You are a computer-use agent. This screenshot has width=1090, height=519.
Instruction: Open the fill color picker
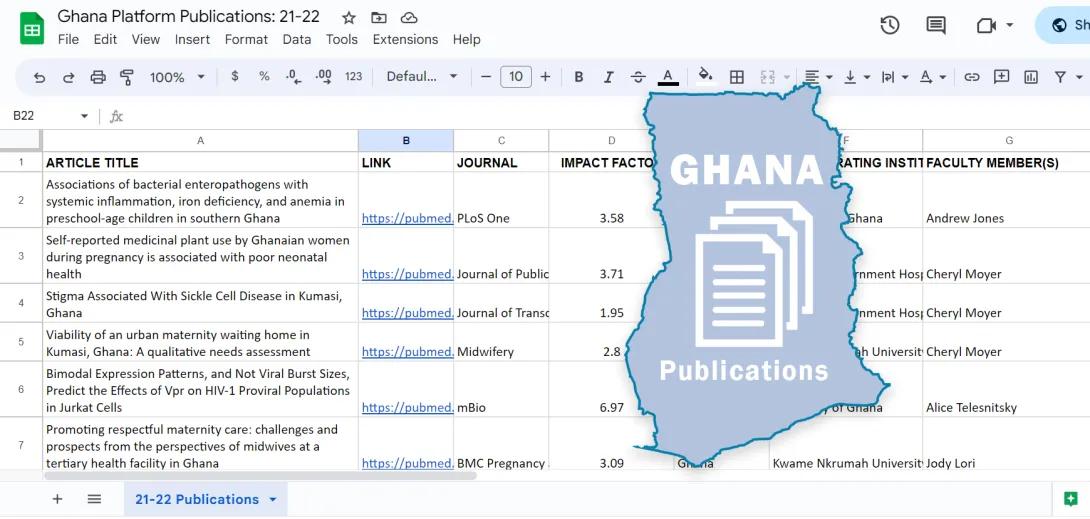(x=706, y=77)
